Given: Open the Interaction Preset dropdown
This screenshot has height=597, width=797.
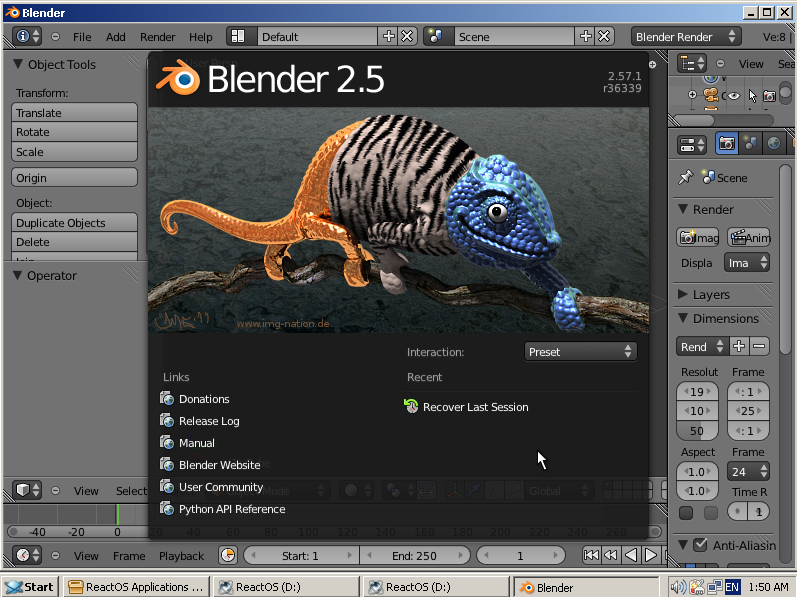Looking at the screenshot, I should pyautogui.click(x=580, y=352).
